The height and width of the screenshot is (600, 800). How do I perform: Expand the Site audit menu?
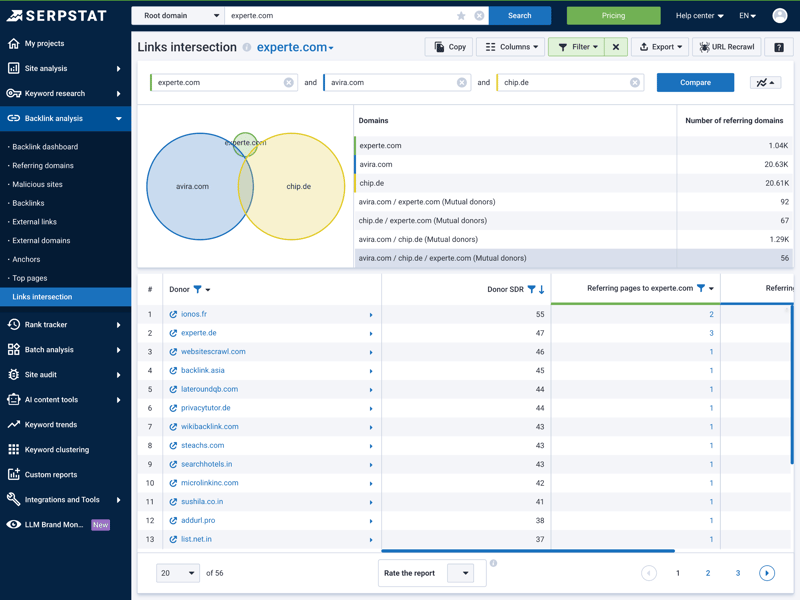pos(66,375)
